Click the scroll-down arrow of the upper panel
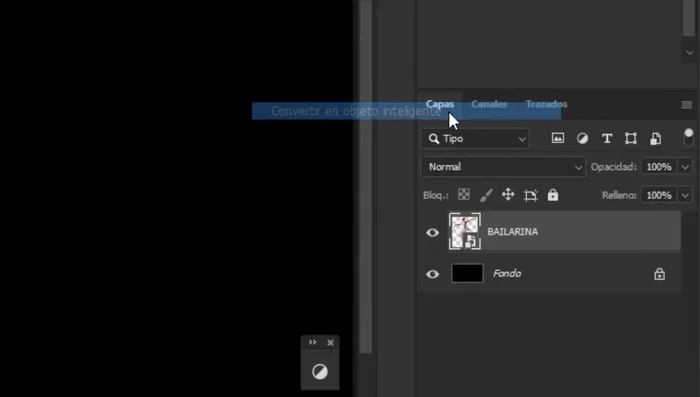 pos(690,53)
